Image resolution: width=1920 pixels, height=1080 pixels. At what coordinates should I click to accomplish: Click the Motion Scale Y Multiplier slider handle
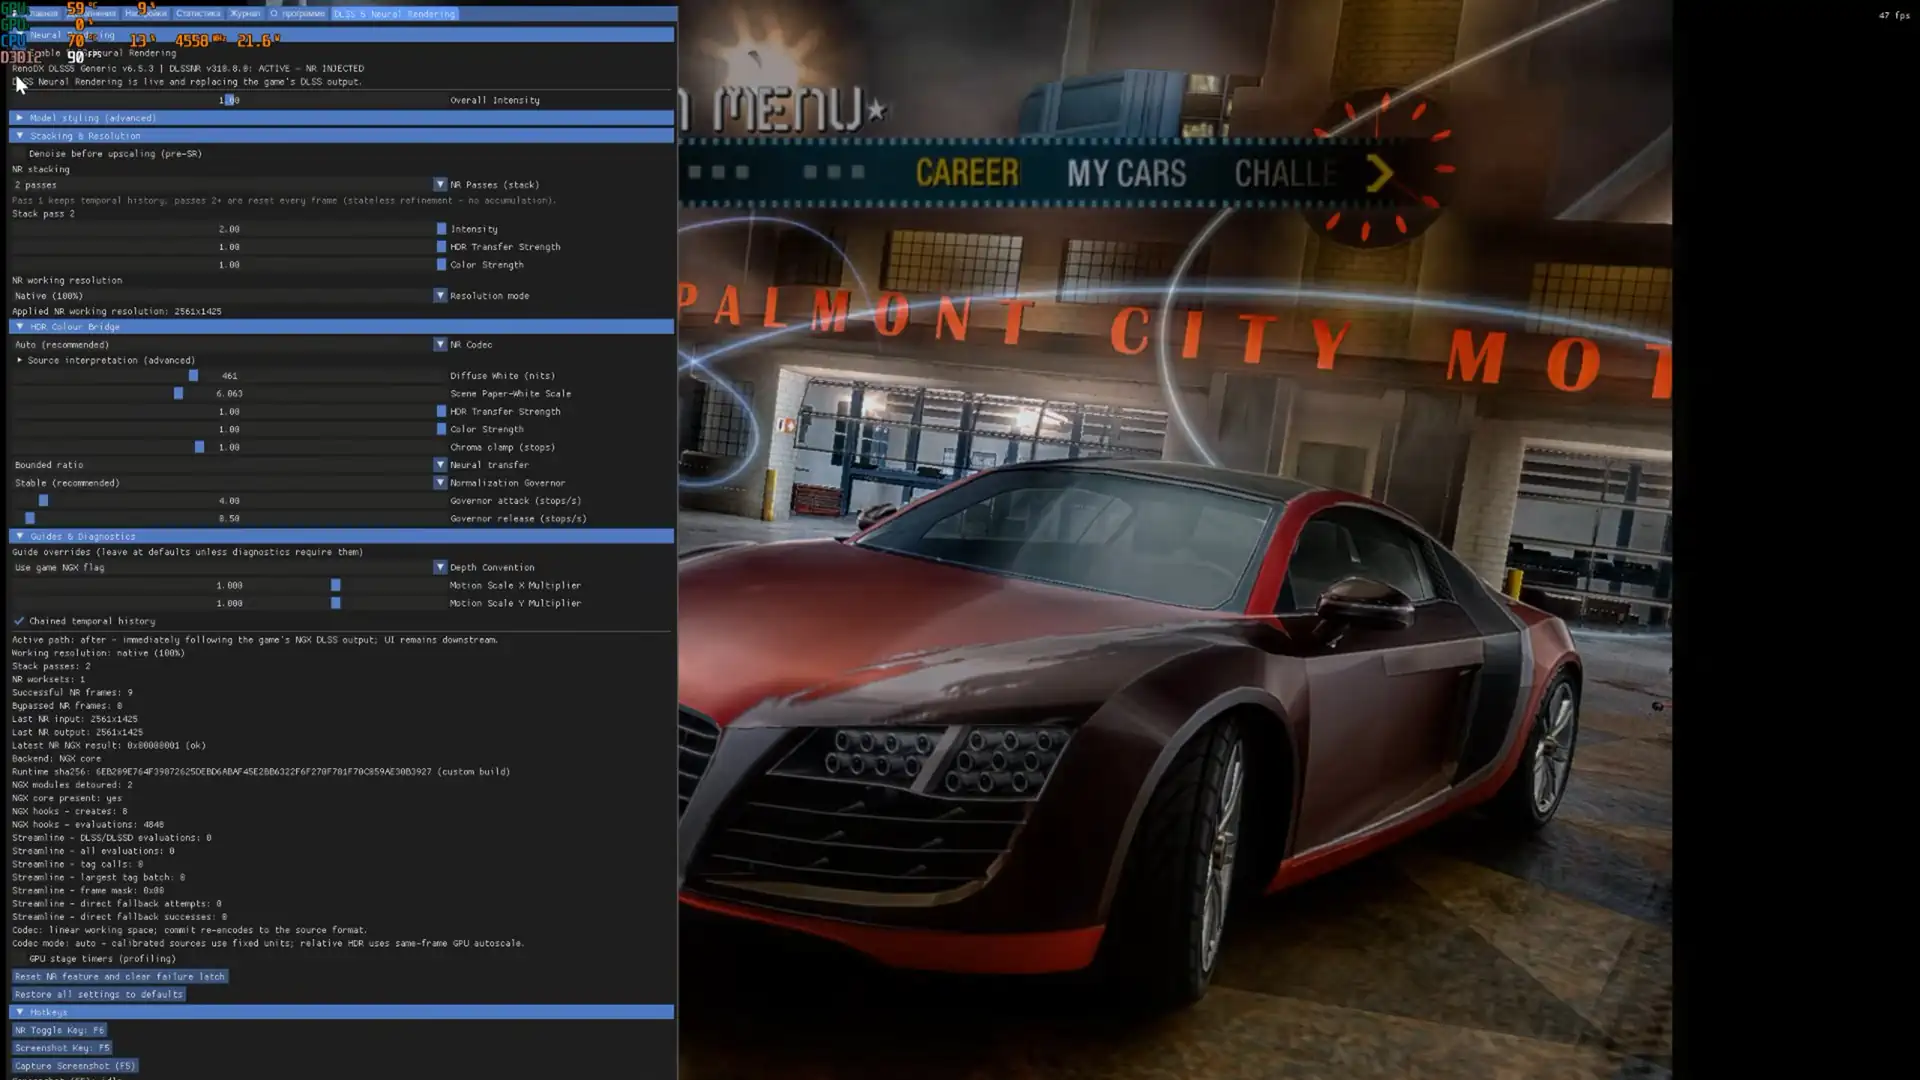point(336,604)
